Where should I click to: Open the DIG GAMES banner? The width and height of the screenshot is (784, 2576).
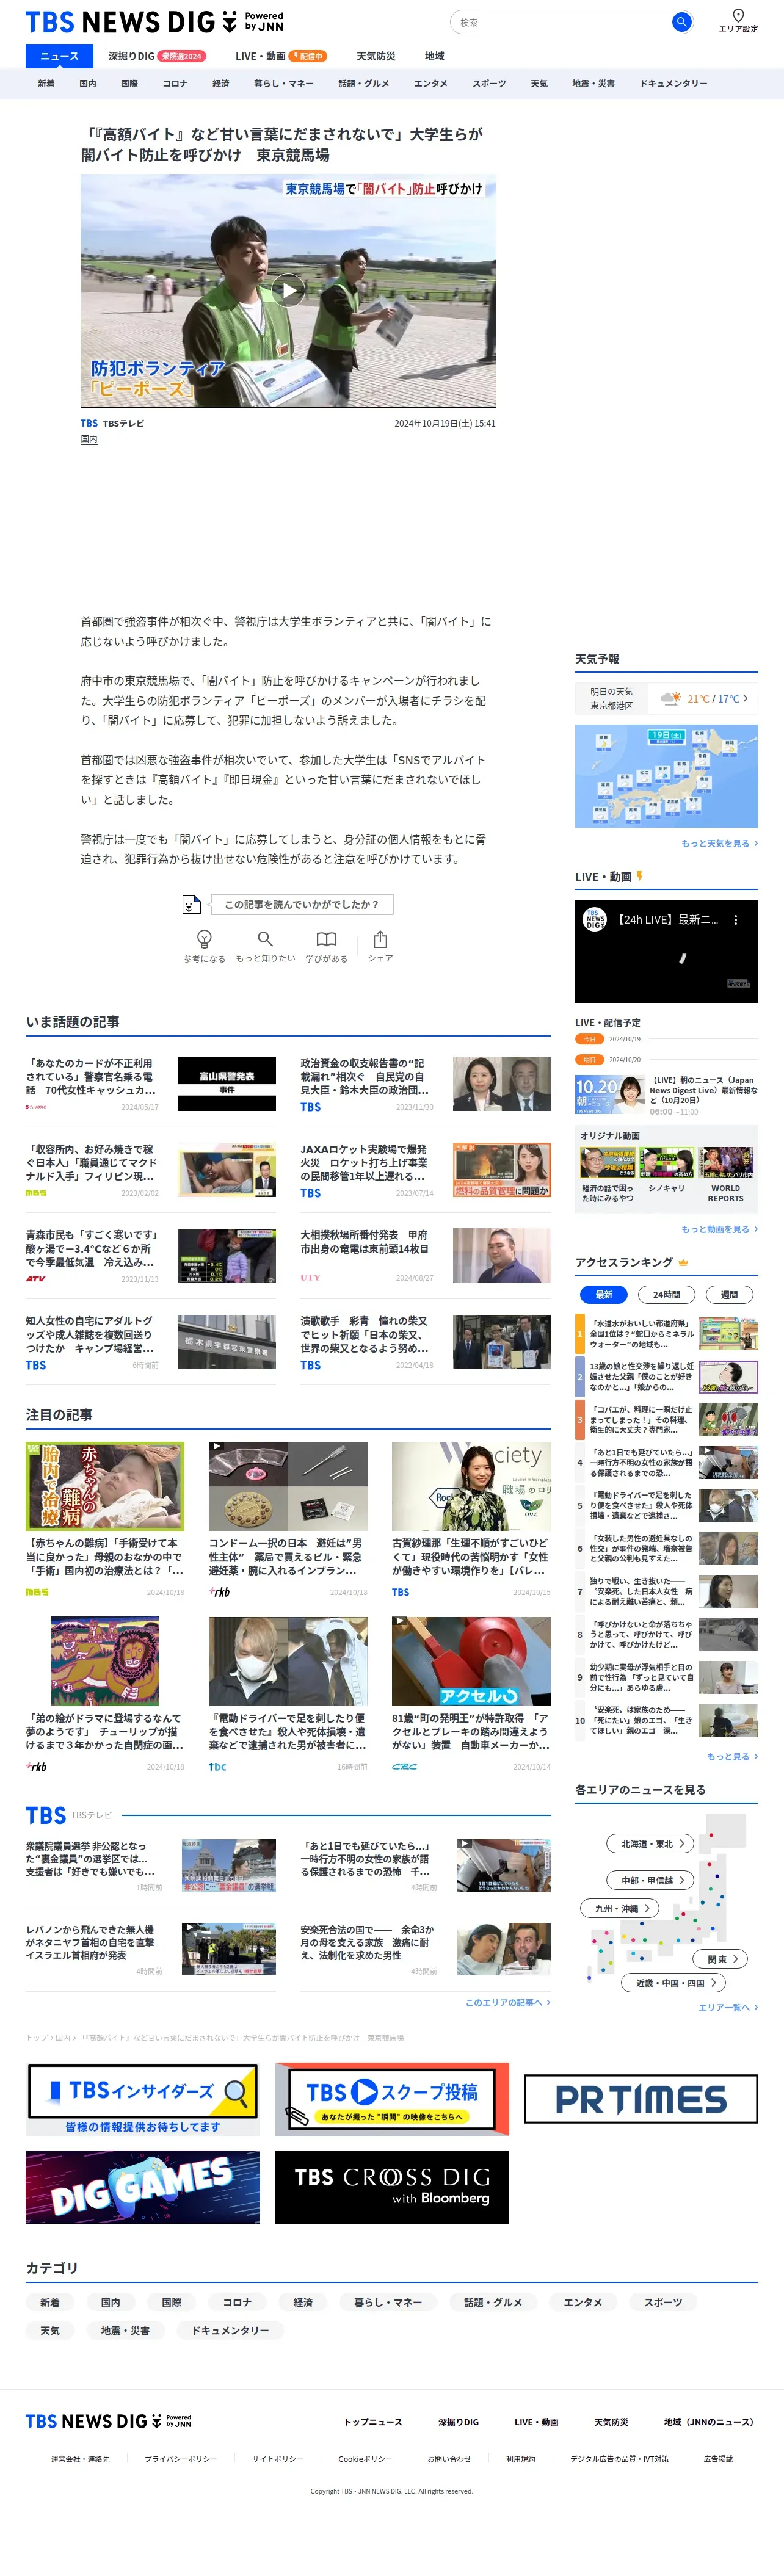coord(142,2188)
